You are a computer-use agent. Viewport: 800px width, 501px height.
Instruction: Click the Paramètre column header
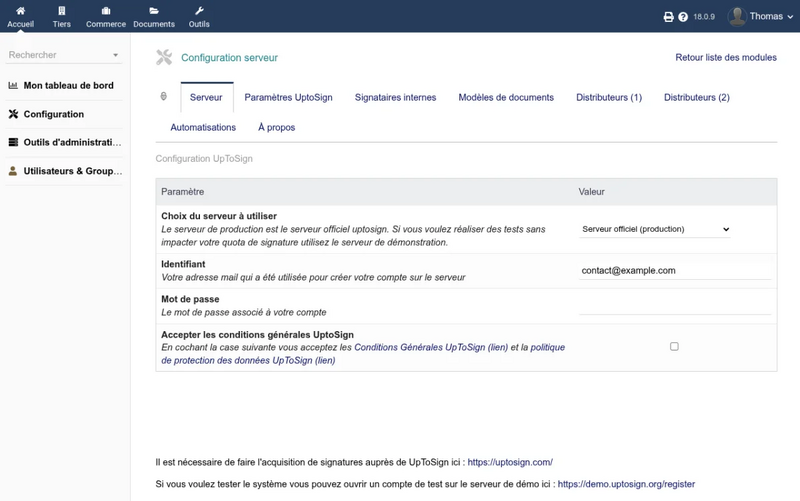tap(183, 191)
